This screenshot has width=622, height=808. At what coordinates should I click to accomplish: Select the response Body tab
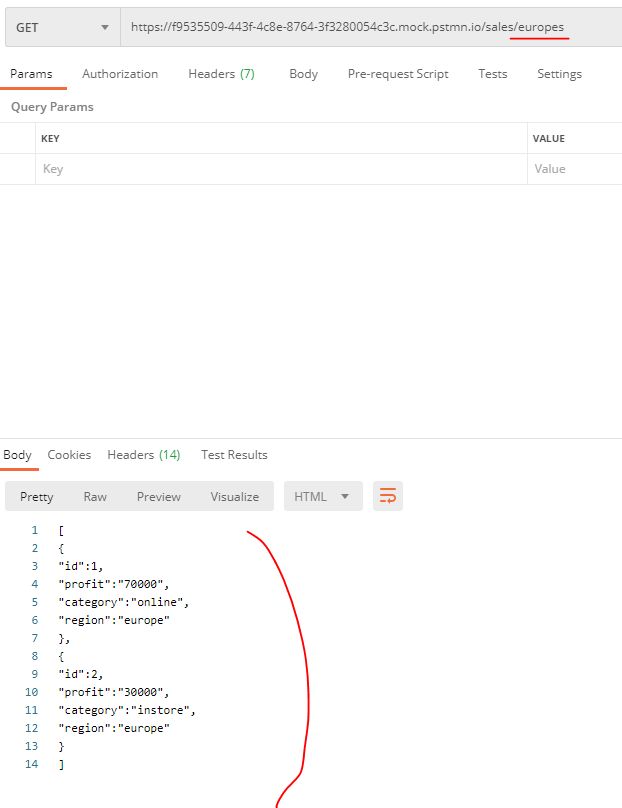tap(18, 455)
